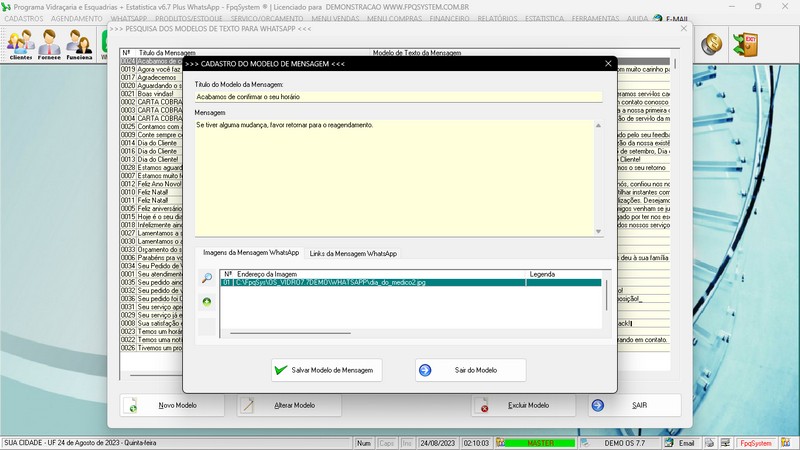Select row 0017 Agradecemos
800x450 pixels.
tap(151, 77)
